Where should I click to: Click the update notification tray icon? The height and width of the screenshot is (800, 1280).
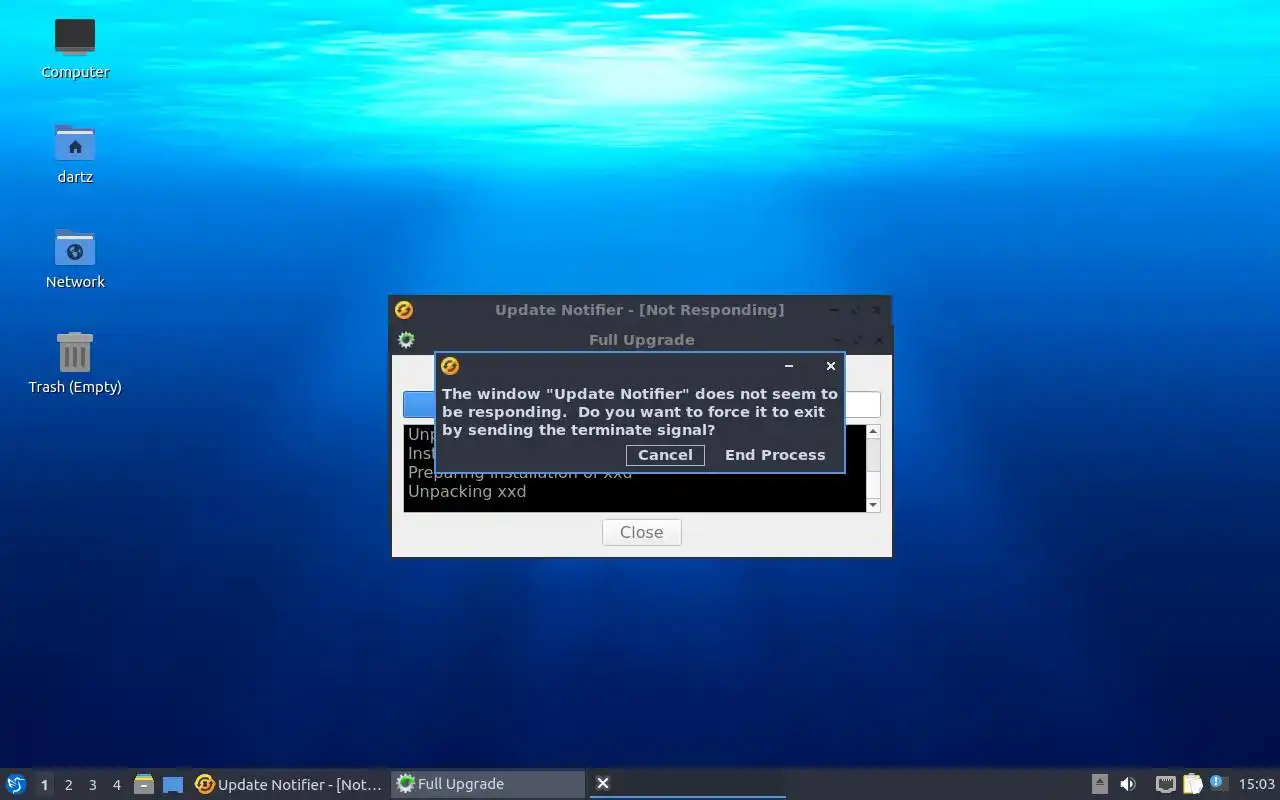pos(1217,783)
